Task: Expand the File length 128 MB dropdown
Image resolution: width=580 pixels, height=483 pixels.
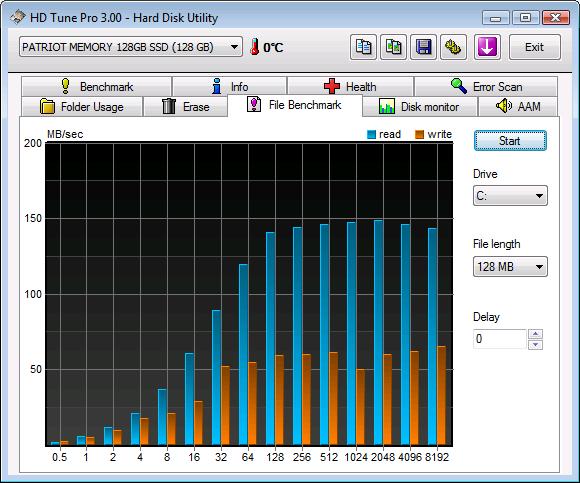Action: (x=510, y=267)
